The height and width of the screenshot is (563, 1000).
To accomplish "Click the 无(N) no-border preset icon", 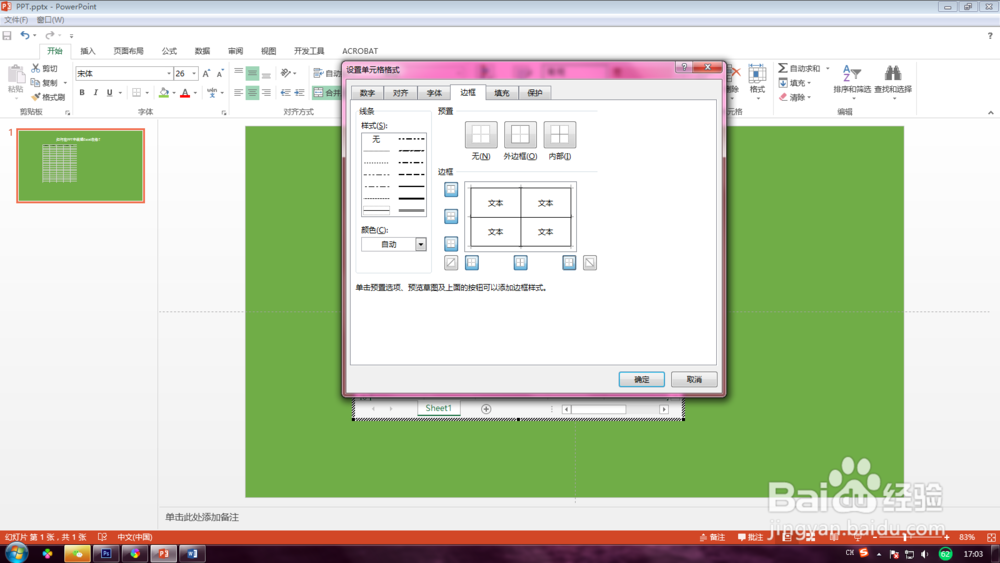I will point(481,135).
